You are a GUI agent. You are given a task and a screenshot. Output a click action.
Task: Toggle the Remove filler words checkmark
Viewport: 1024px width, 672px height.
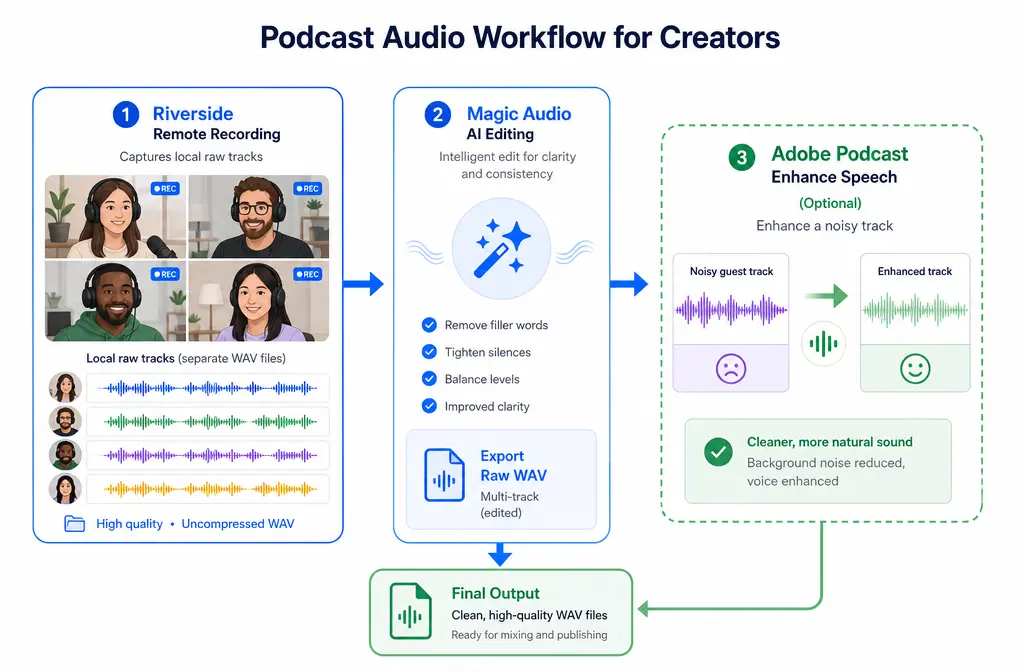429,325
